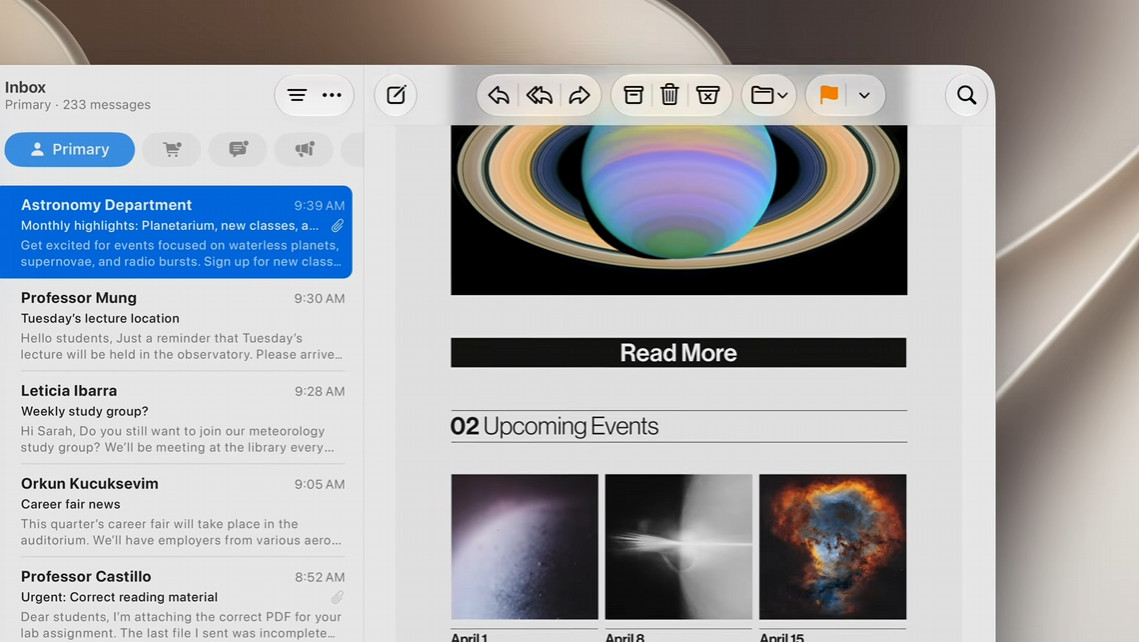Screen dimensions: 1139x642
Task: Toggle the orange flag on message
Action: coord(829,95)
